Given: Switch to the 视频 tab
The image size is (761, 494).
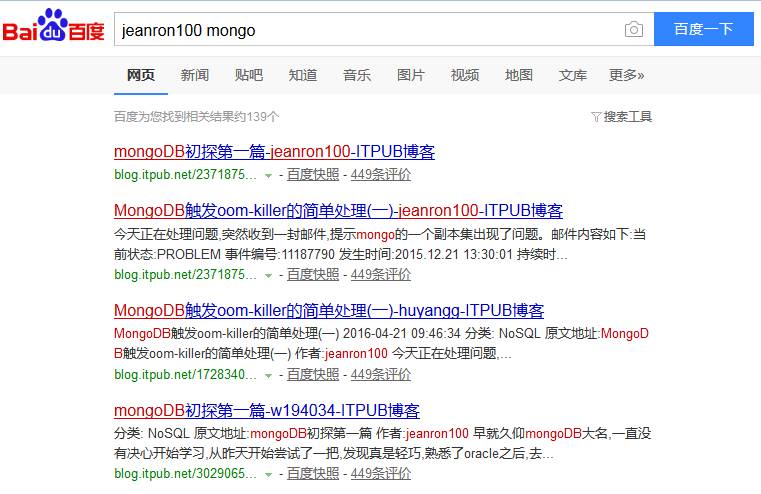Looking at the screenshot, I should tap(465, 75).
